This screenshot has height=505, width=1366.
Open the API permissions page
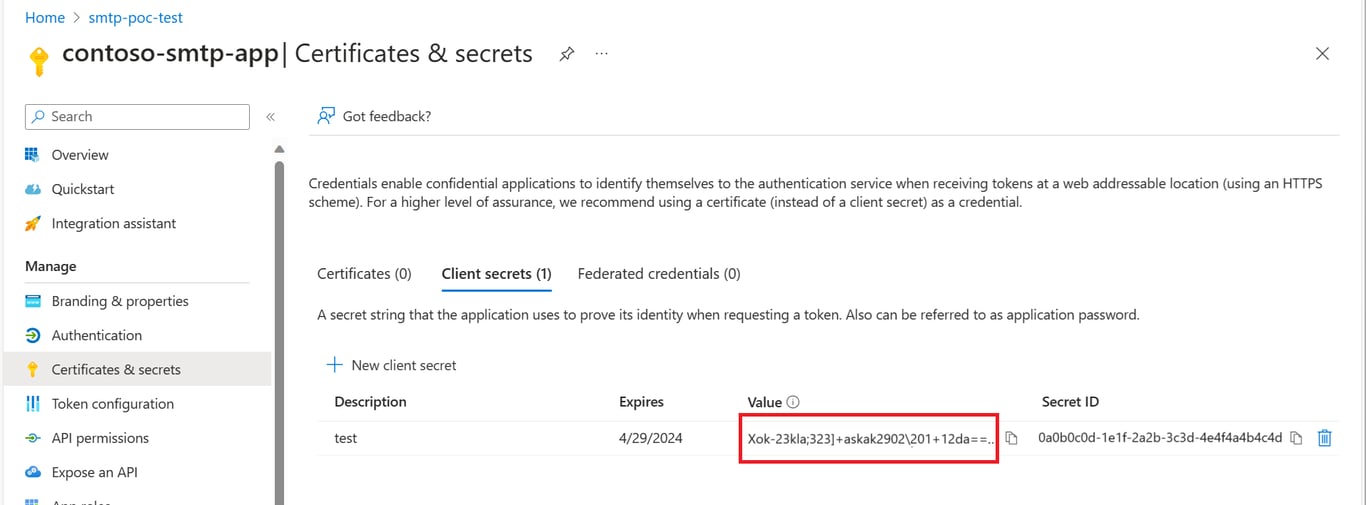click(x=100, y=438)
